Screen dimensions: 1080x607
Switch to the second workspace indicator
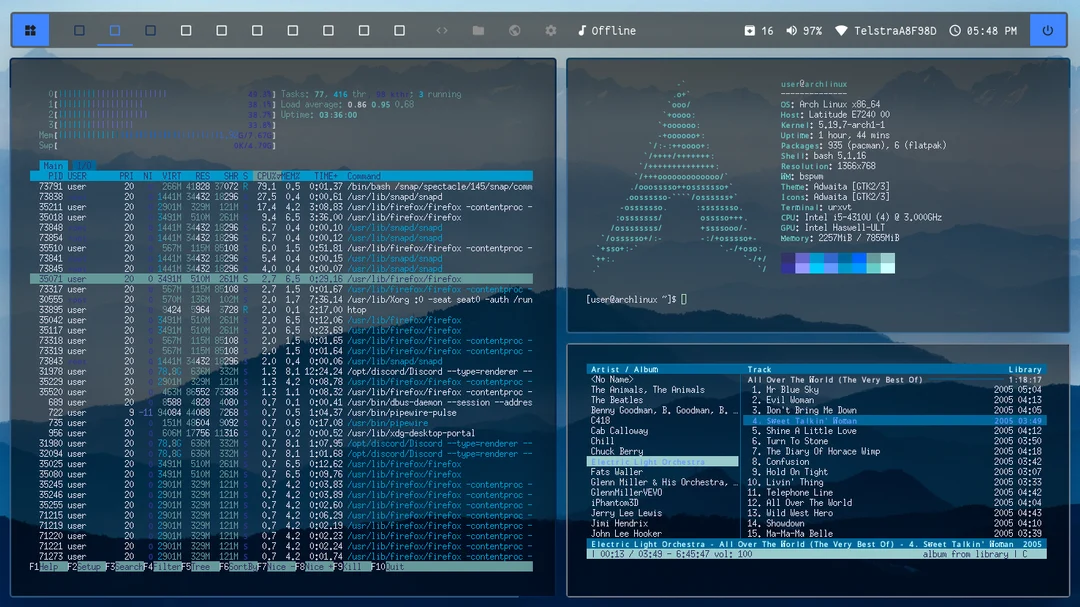[114, 30]
